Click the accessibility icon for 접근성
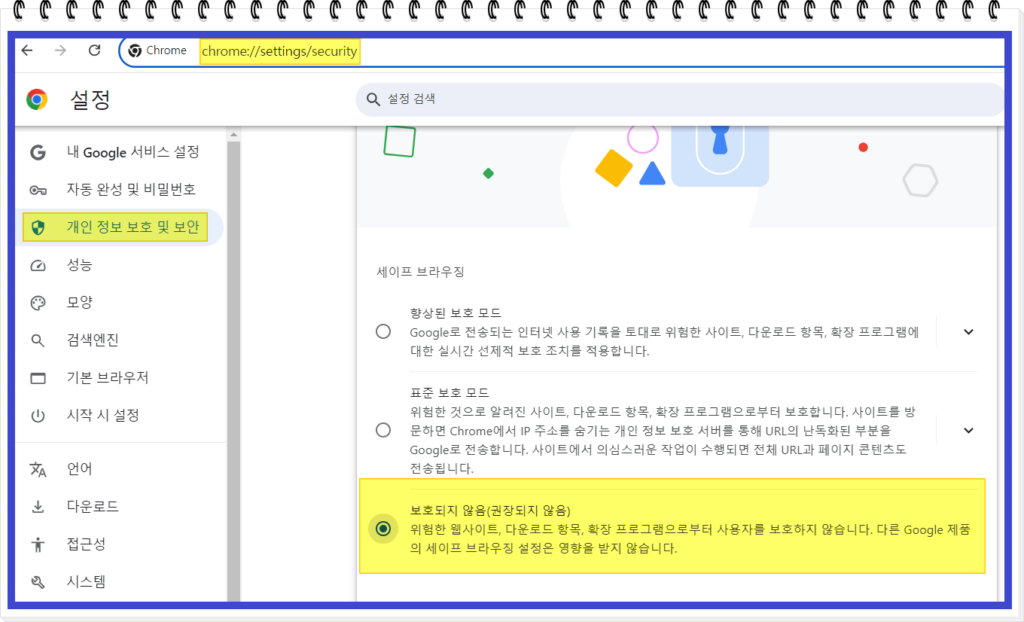The image size is (1024, 622). coord(38,544)
